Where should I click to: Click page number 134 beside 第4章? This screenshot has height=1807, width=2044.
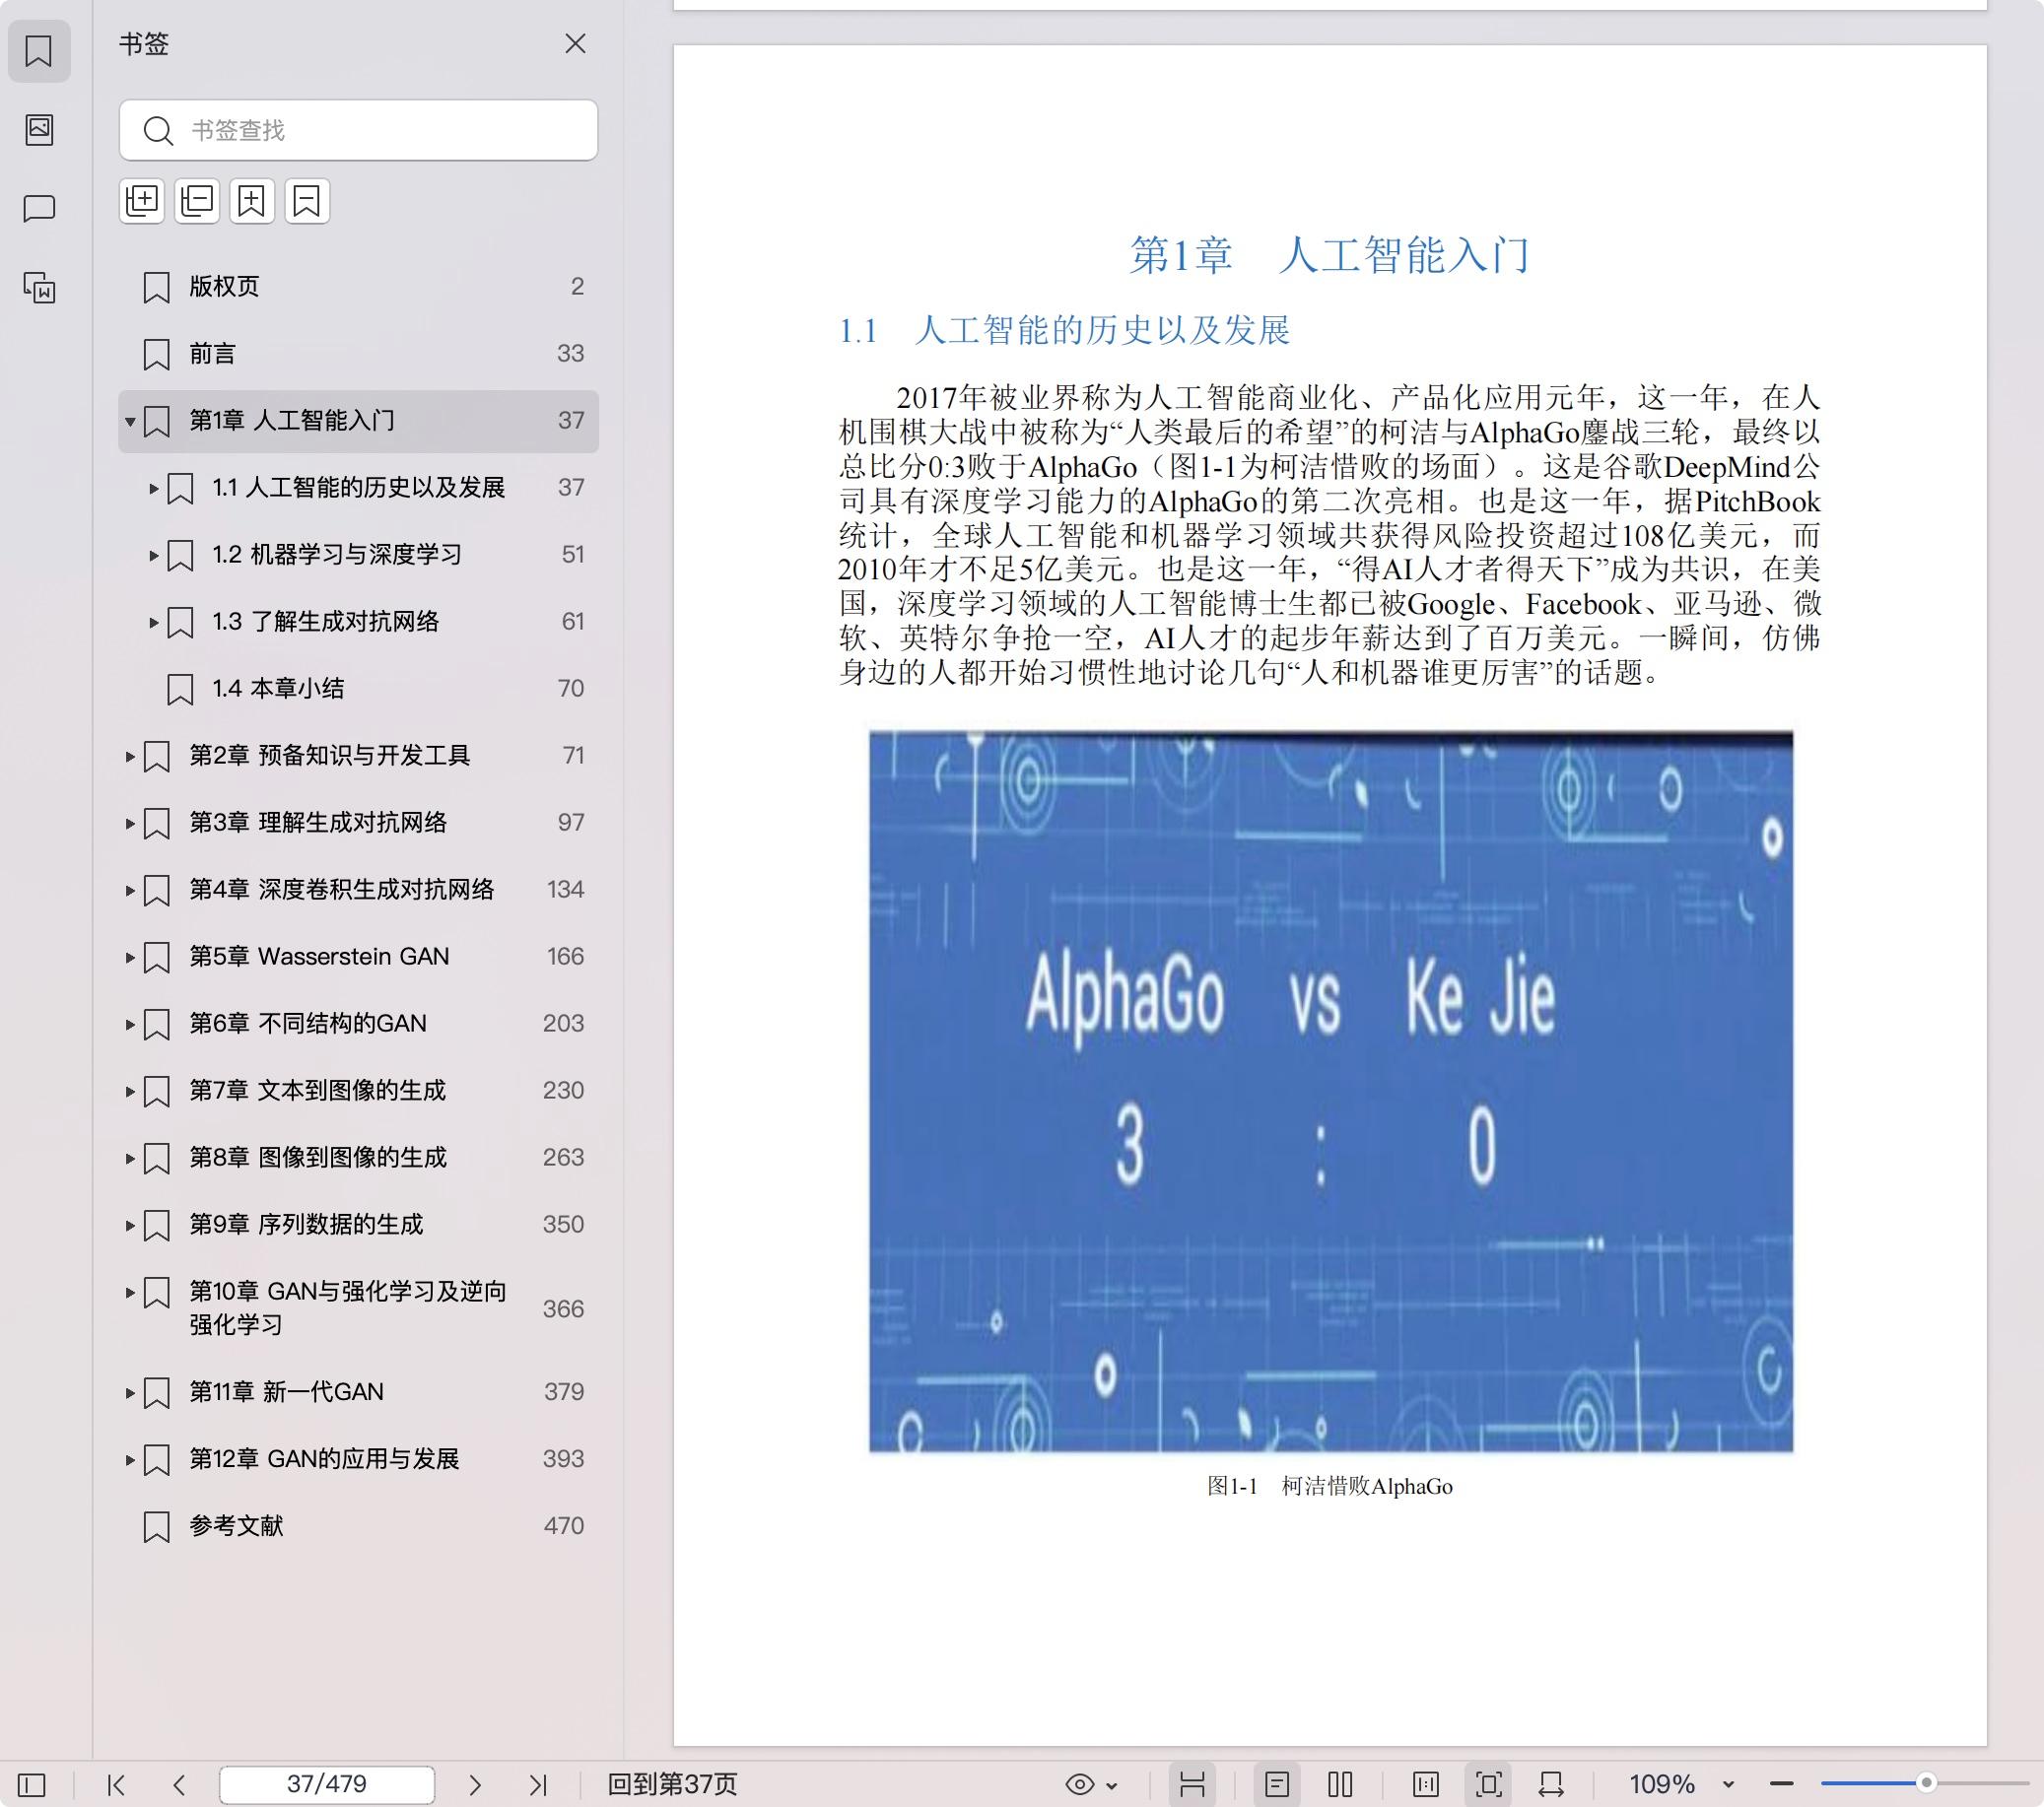tap(565, 890)
